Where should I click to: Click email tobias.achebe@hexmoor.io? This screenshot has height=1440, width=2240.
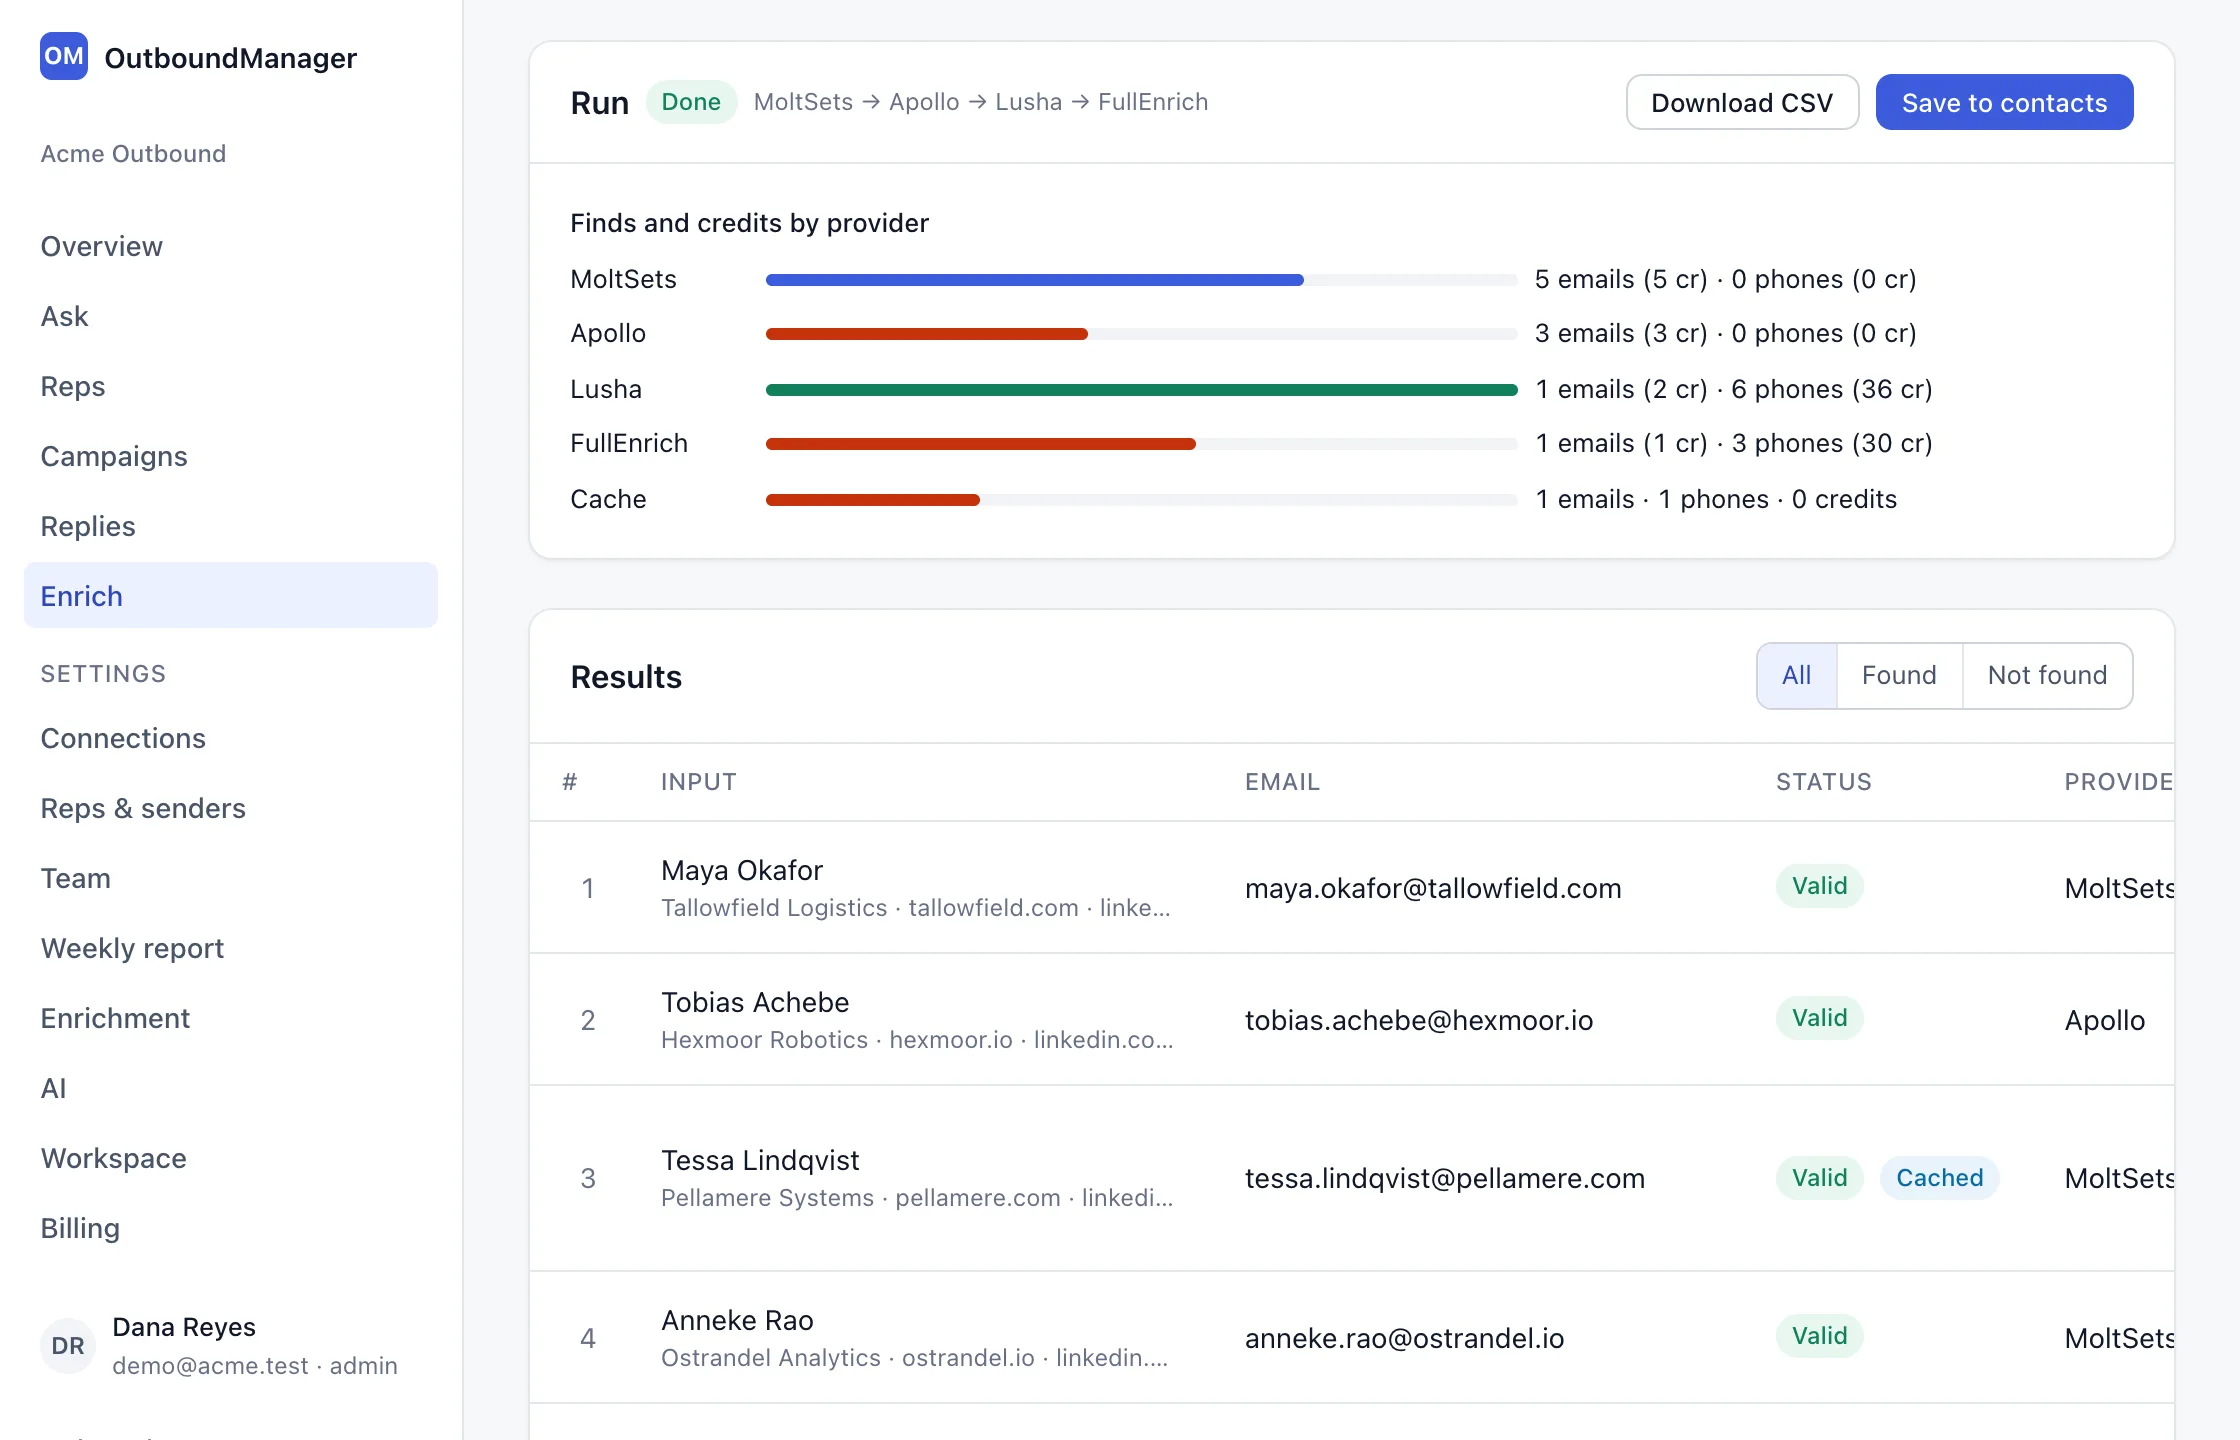coord(1419,1020)
